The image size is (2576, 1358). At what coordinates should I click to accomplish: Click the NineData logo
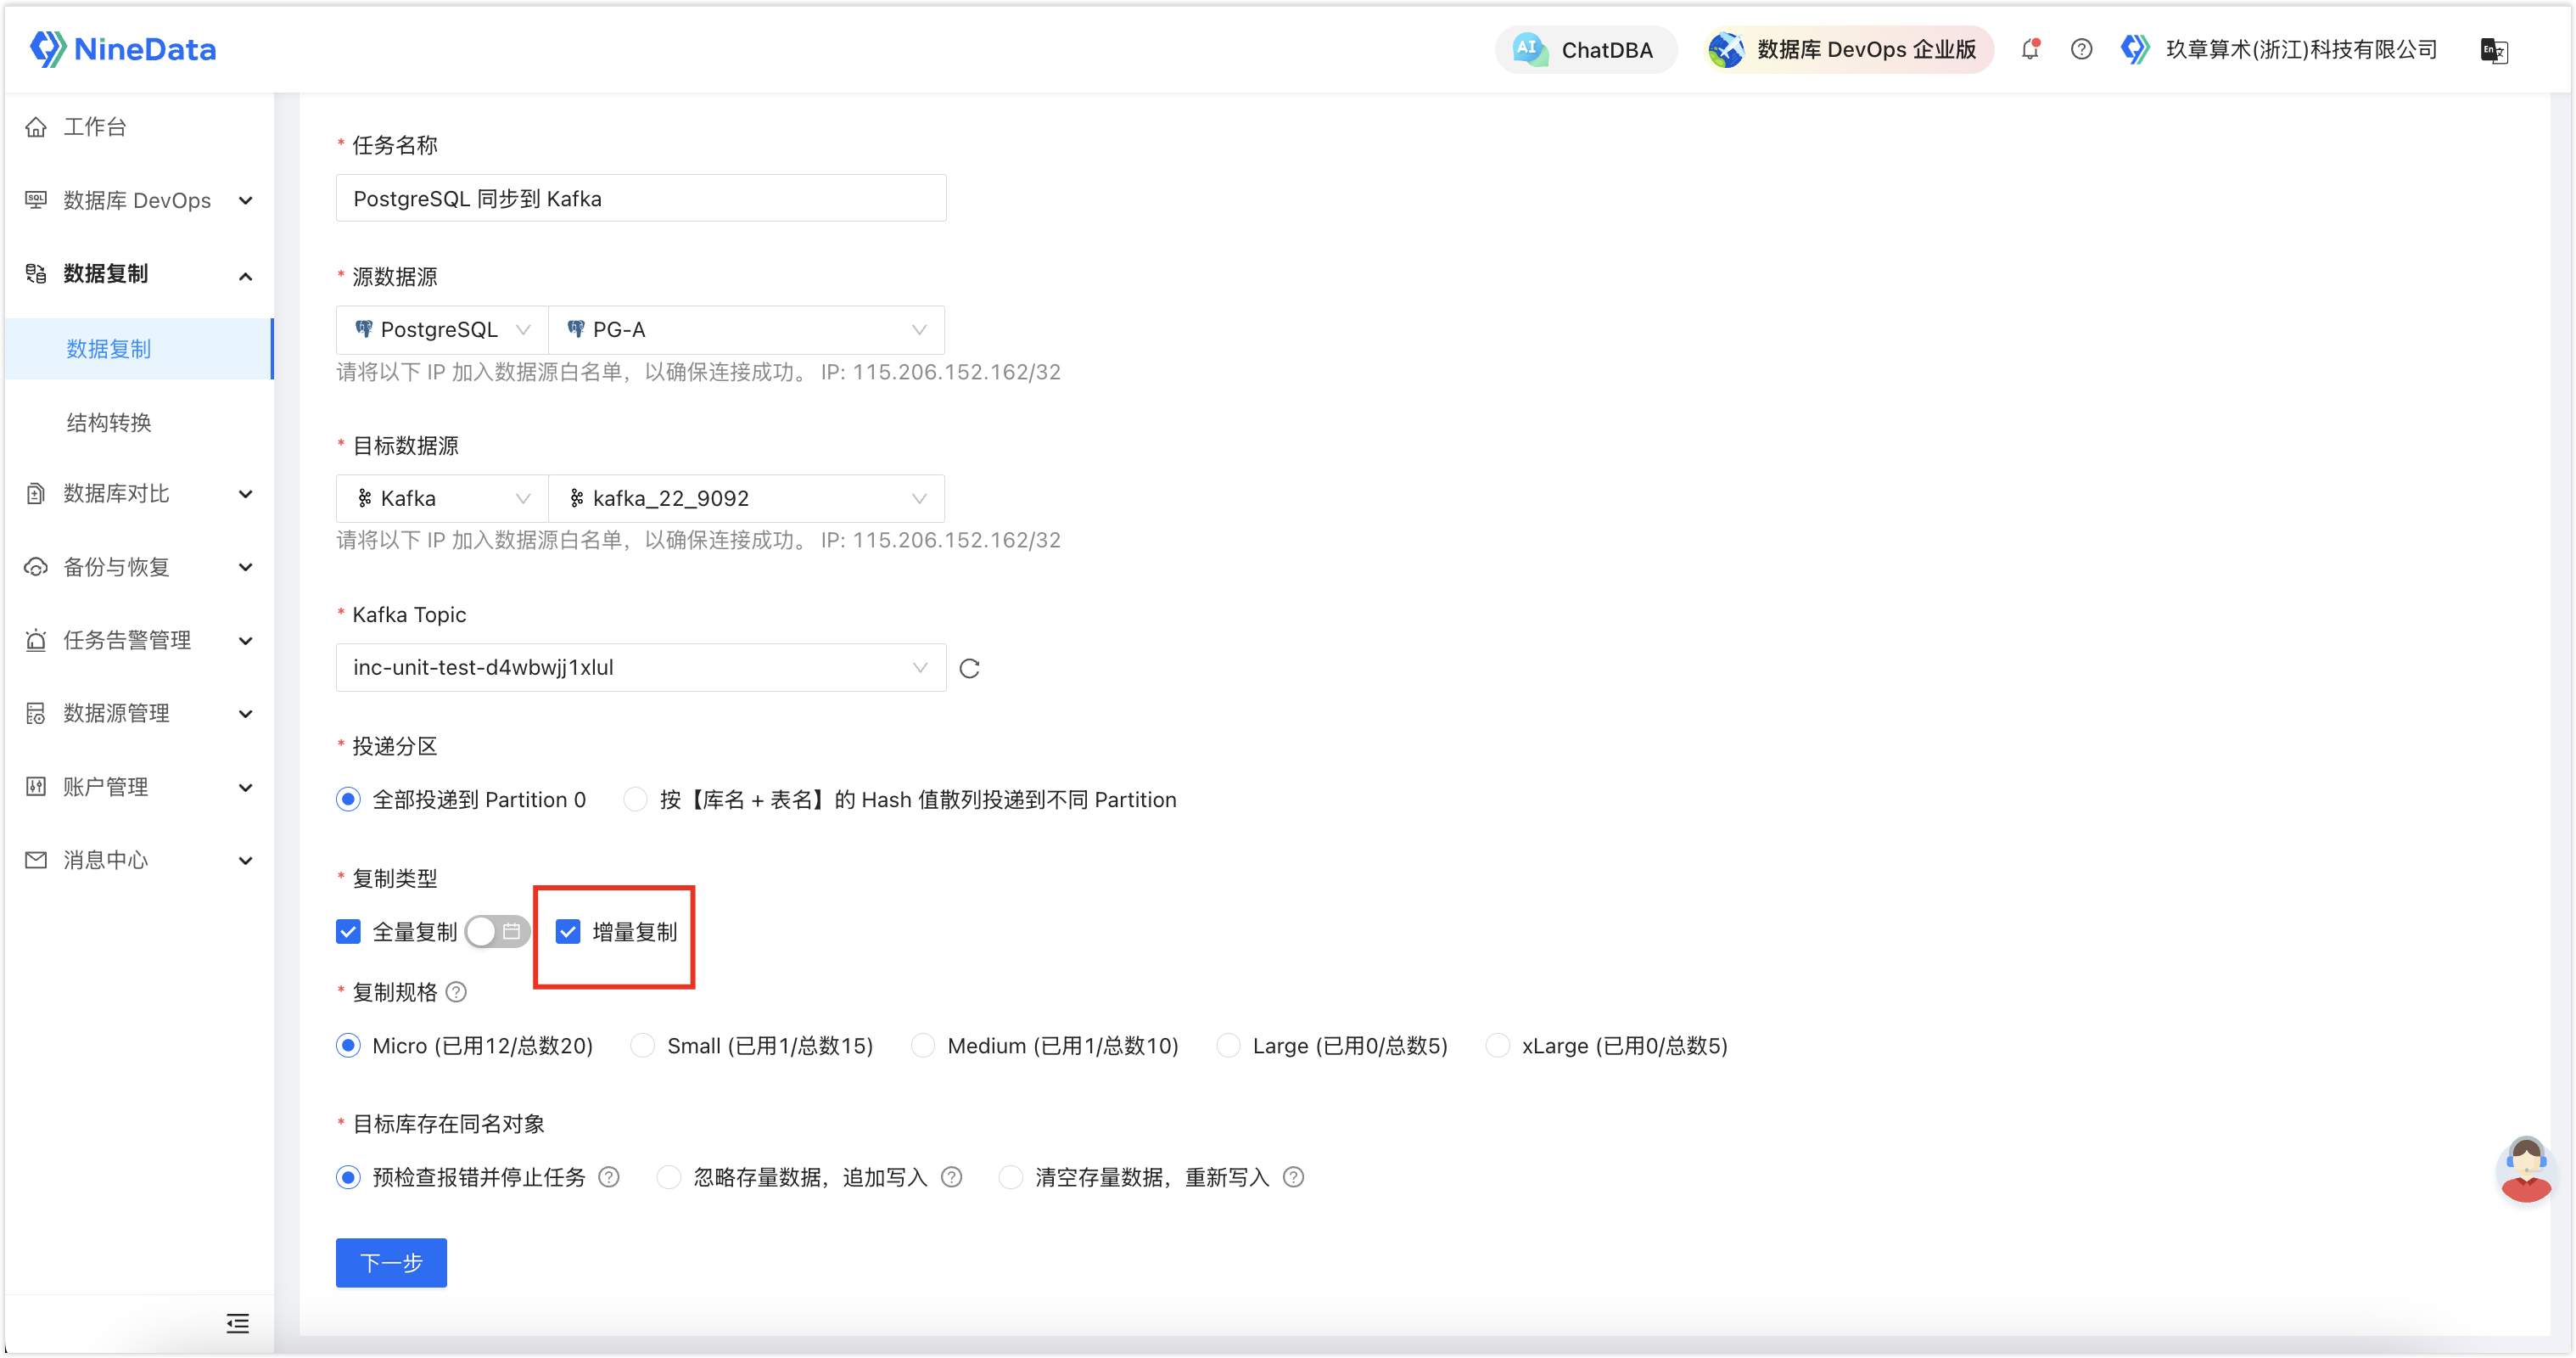pos(123,49)
